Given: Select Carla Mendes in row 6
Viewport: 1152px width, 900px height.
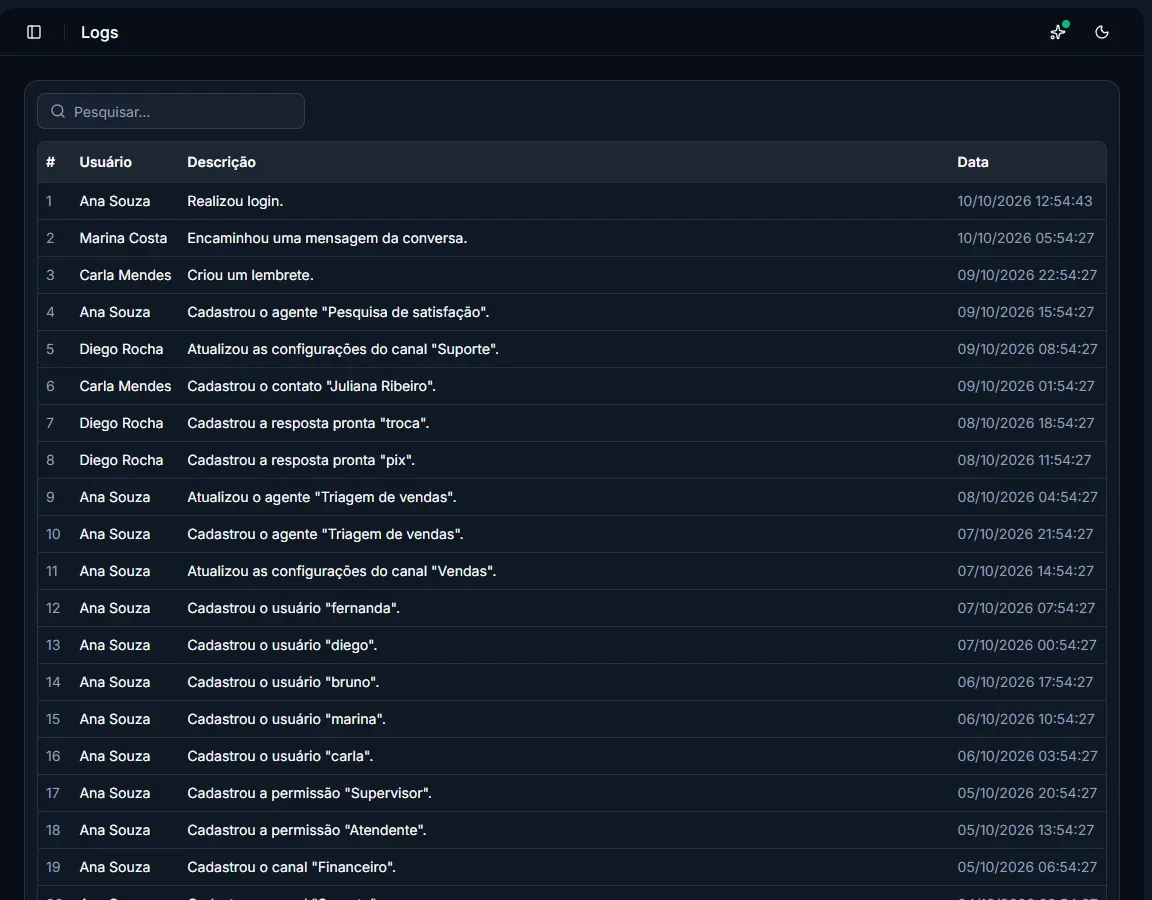Looking at the screenshot, I should point(125,386).
